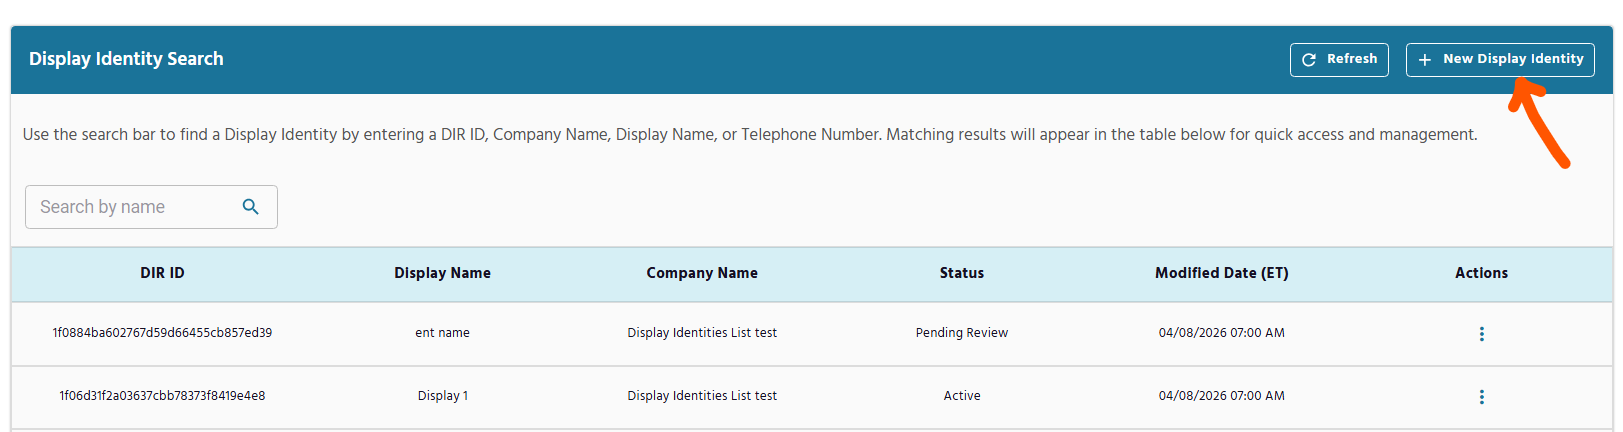
Task: Click the Active status cell
Action: (962, 396)
